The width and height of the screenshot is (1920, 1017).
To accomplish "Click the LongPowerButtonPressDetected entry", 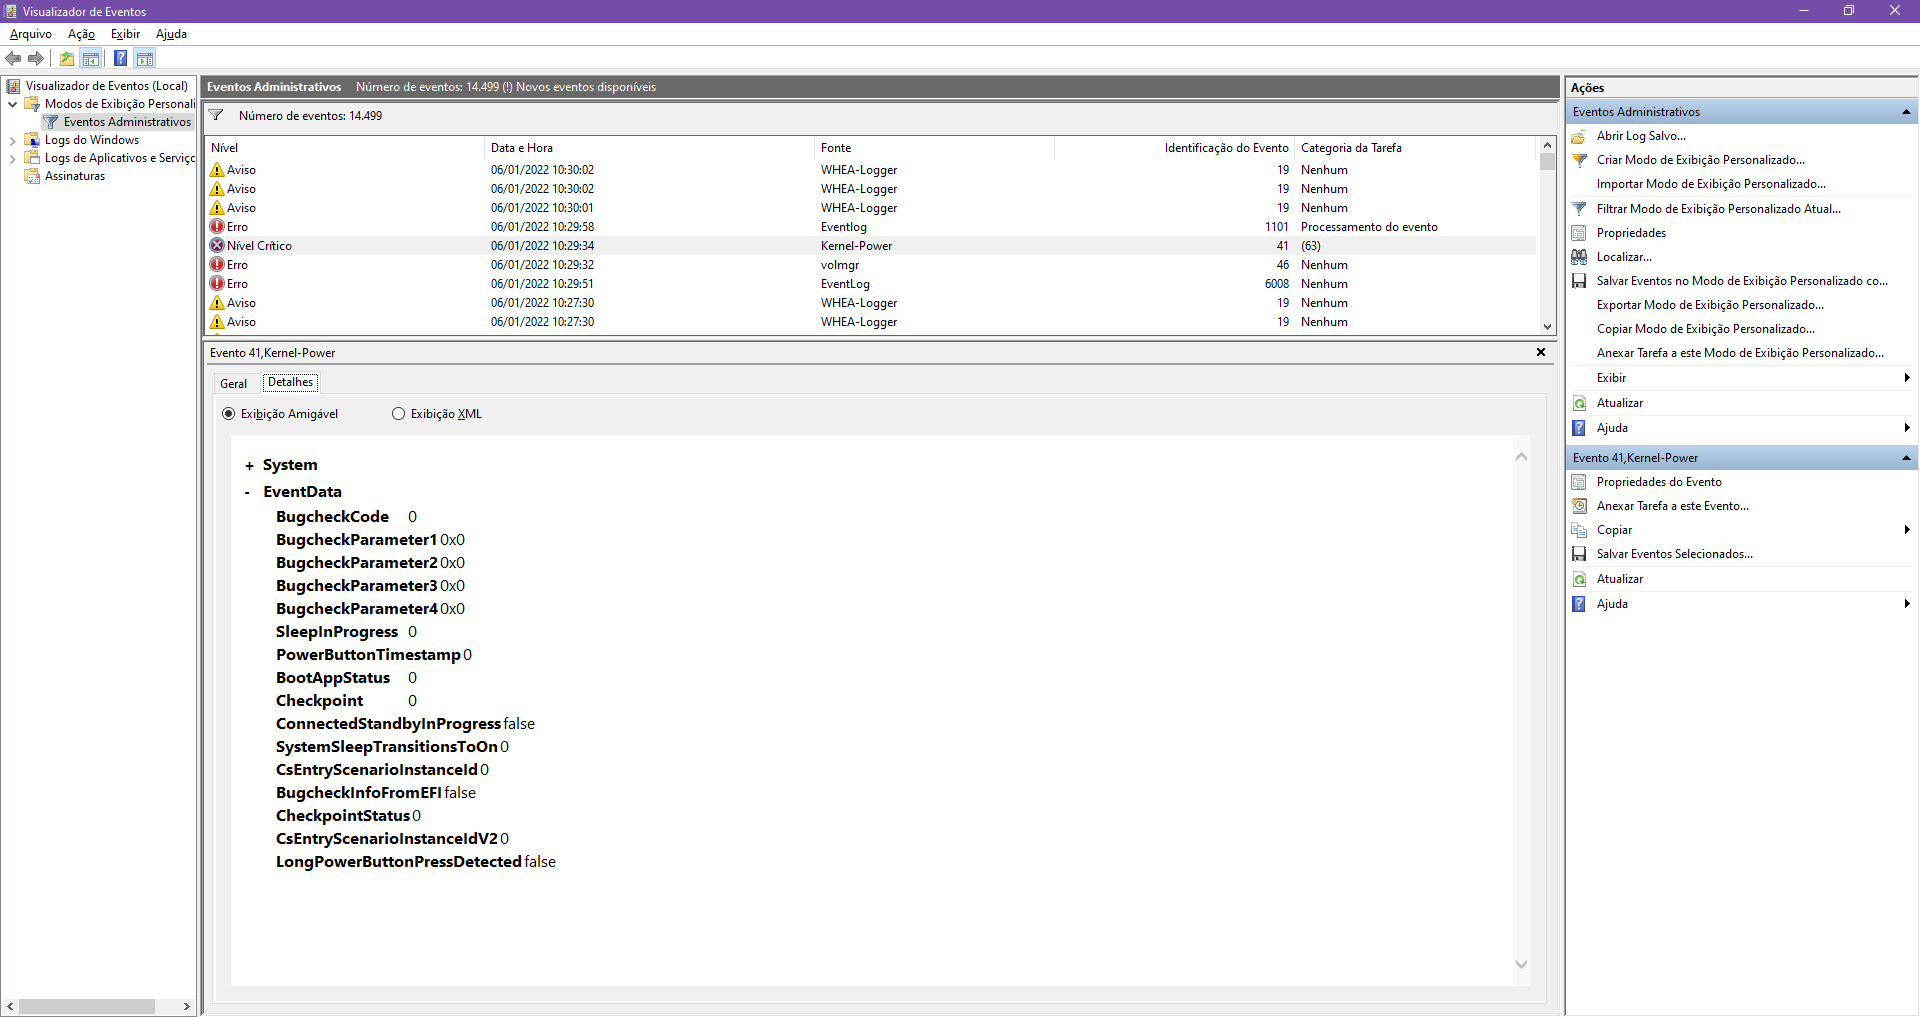I will point(416,862).
